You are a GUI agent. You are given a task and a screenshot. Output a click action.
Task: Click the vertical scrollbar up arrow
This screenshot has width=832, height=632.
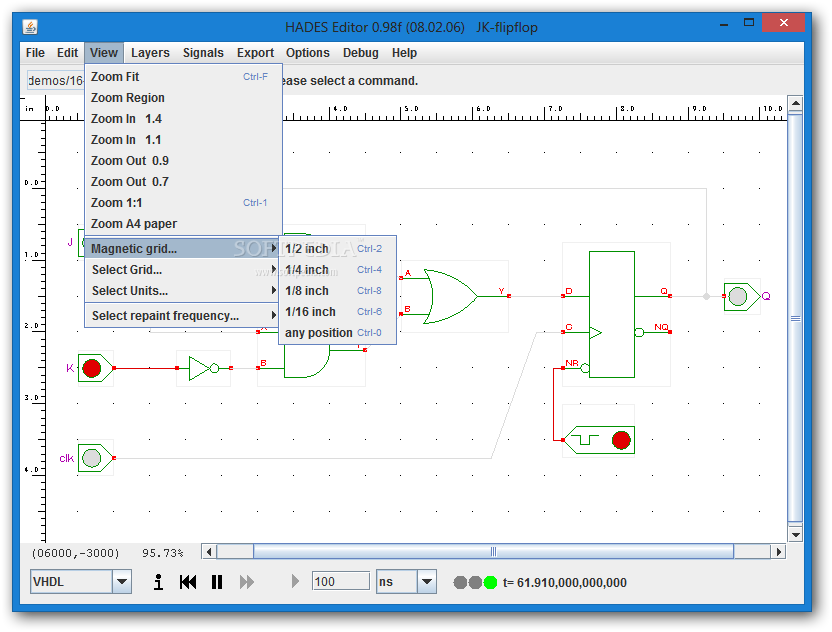click(x=795, y=103)
